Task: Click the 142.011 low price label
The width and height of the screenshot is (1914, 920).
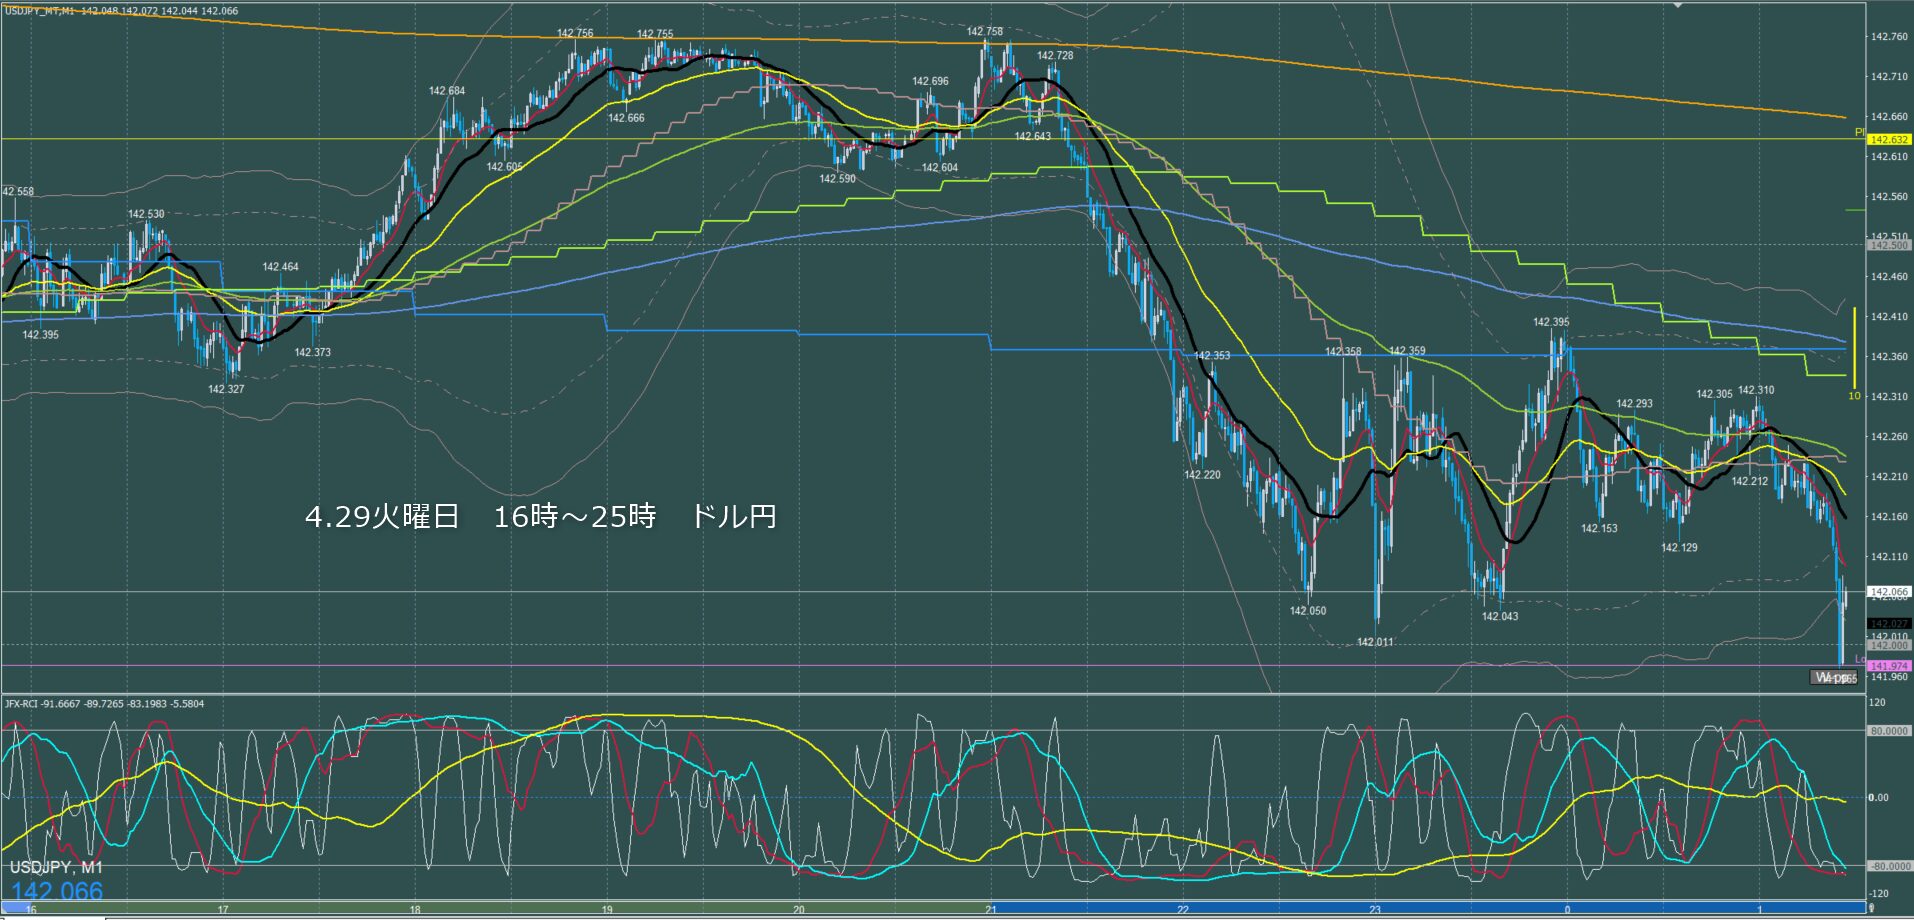Action: point(1375,642)
